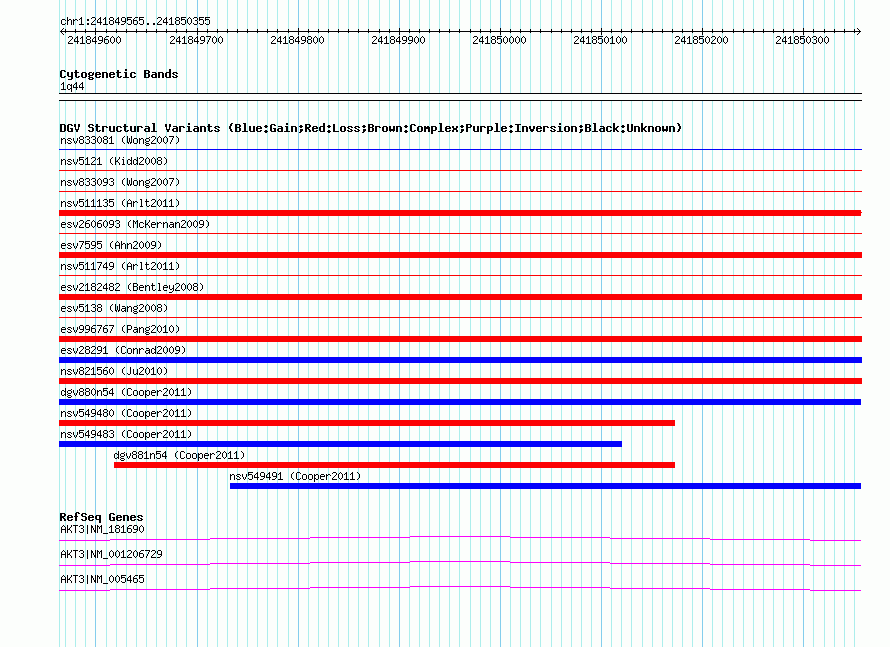Screen dimensions: 890x647
Task: Click the nsv549491 (Cooper2011) text label
Action: pos(295,476)
